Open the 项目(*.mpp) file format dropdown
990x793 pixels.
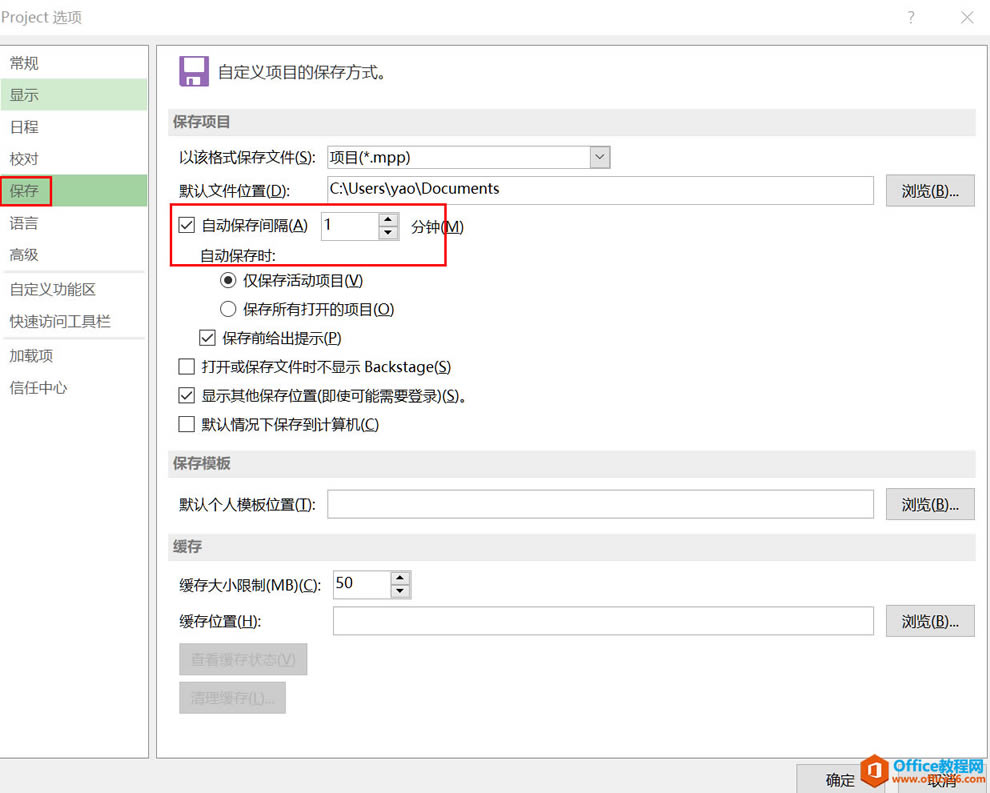tap(599, 156)
